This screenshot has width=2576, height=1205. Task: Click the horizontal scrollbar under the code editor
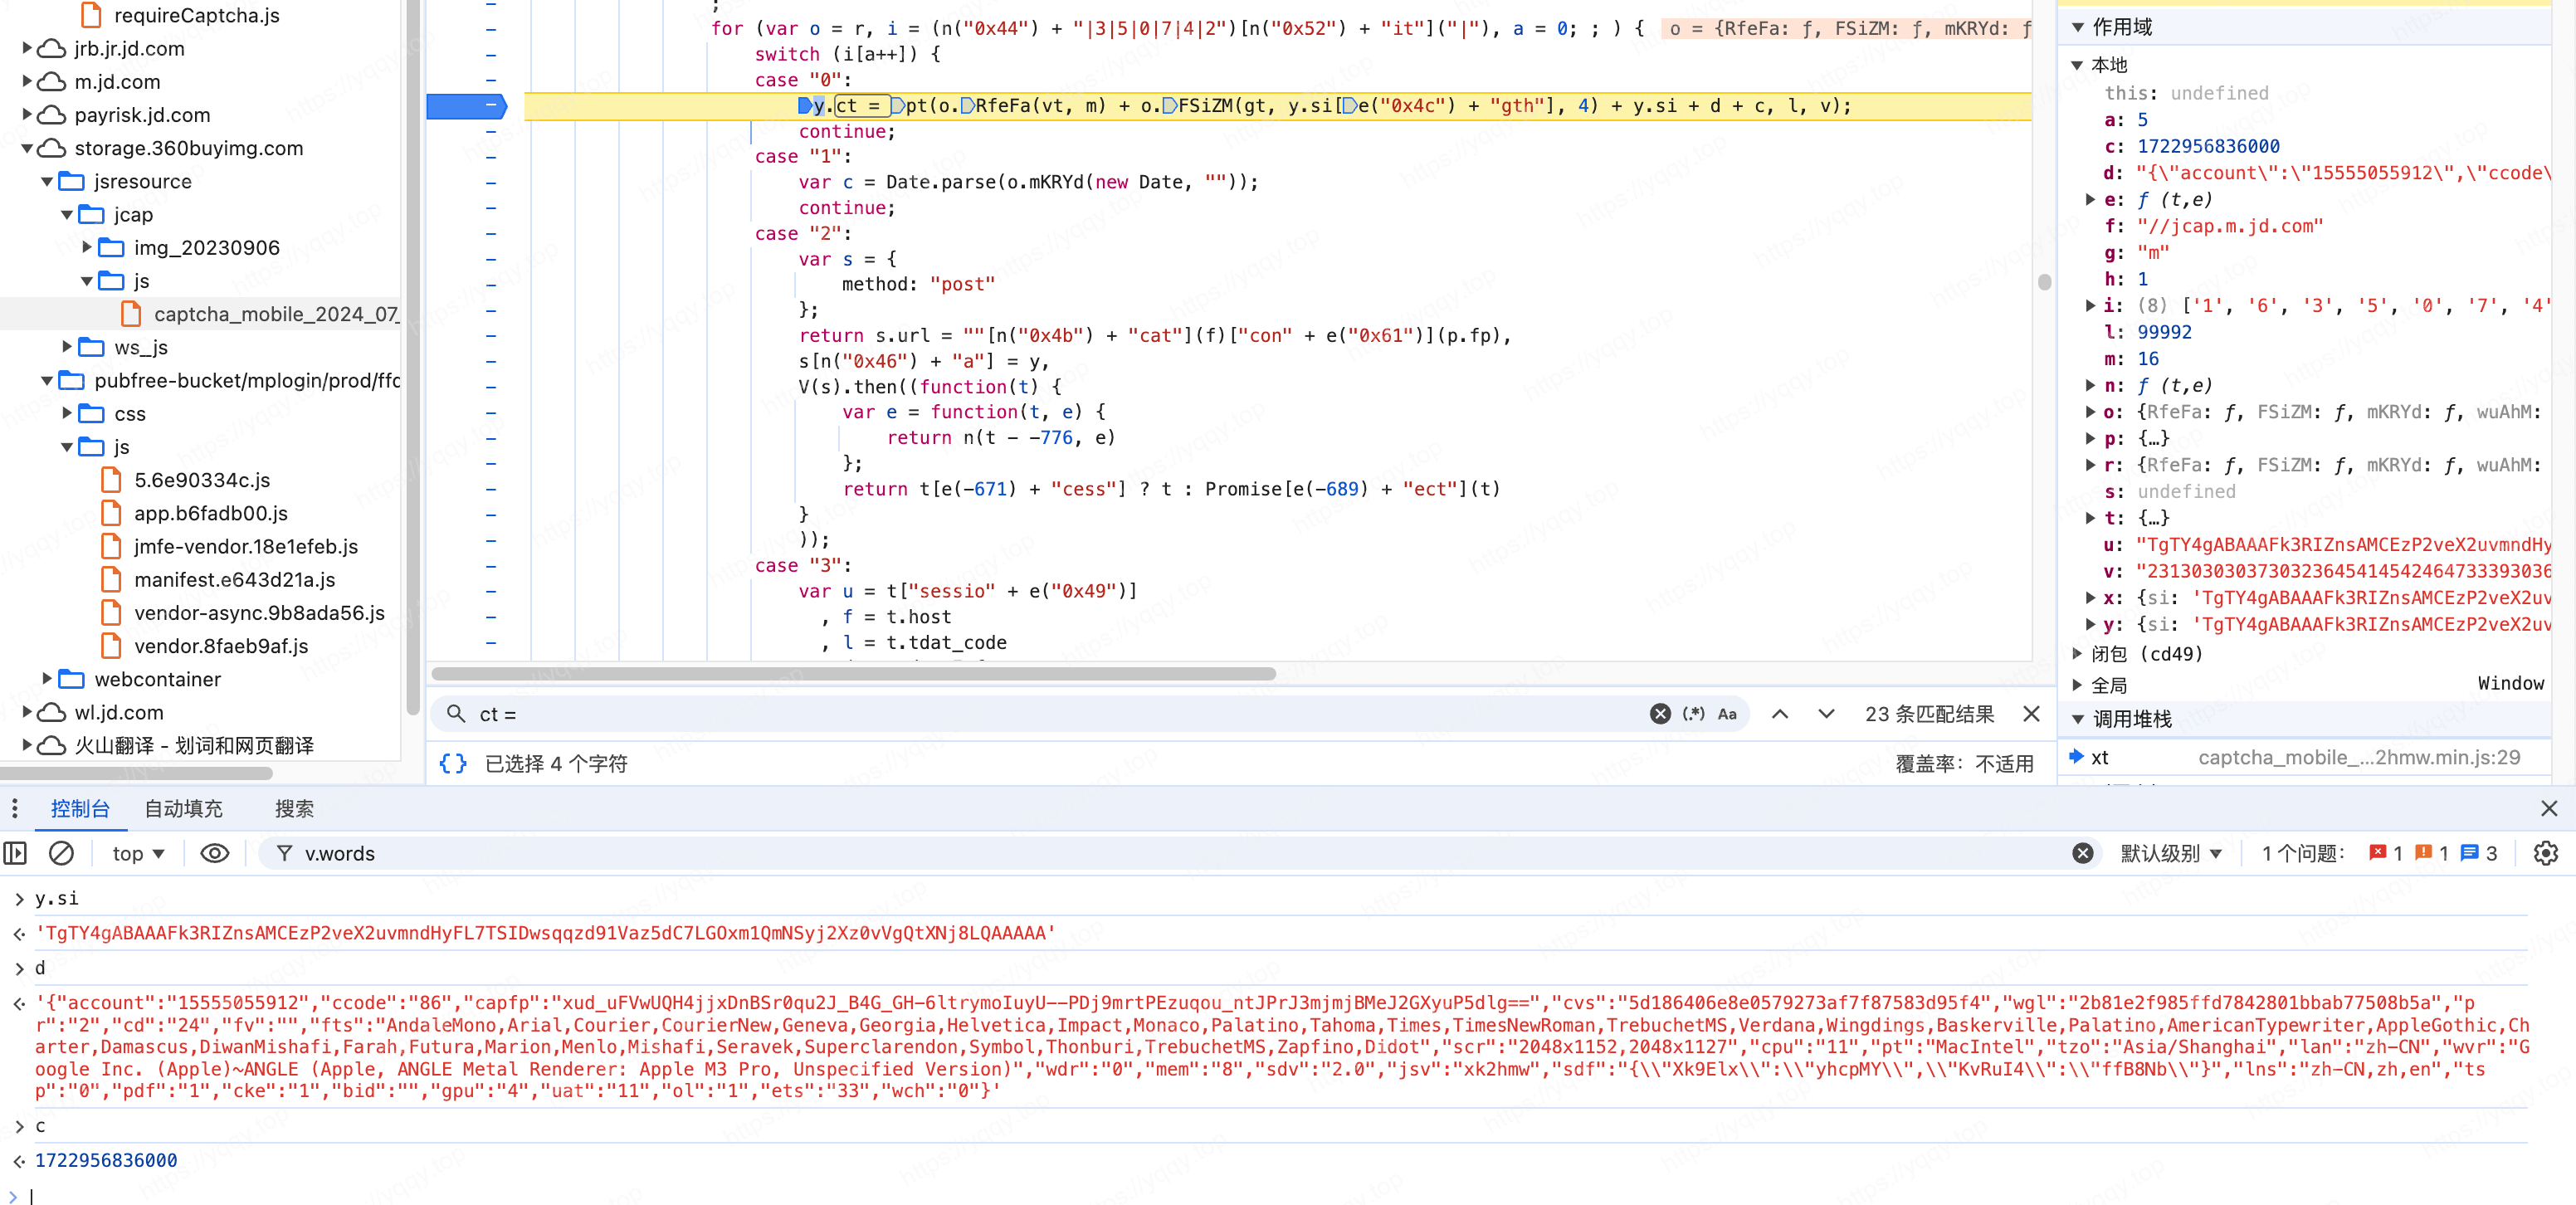point(853,673)
